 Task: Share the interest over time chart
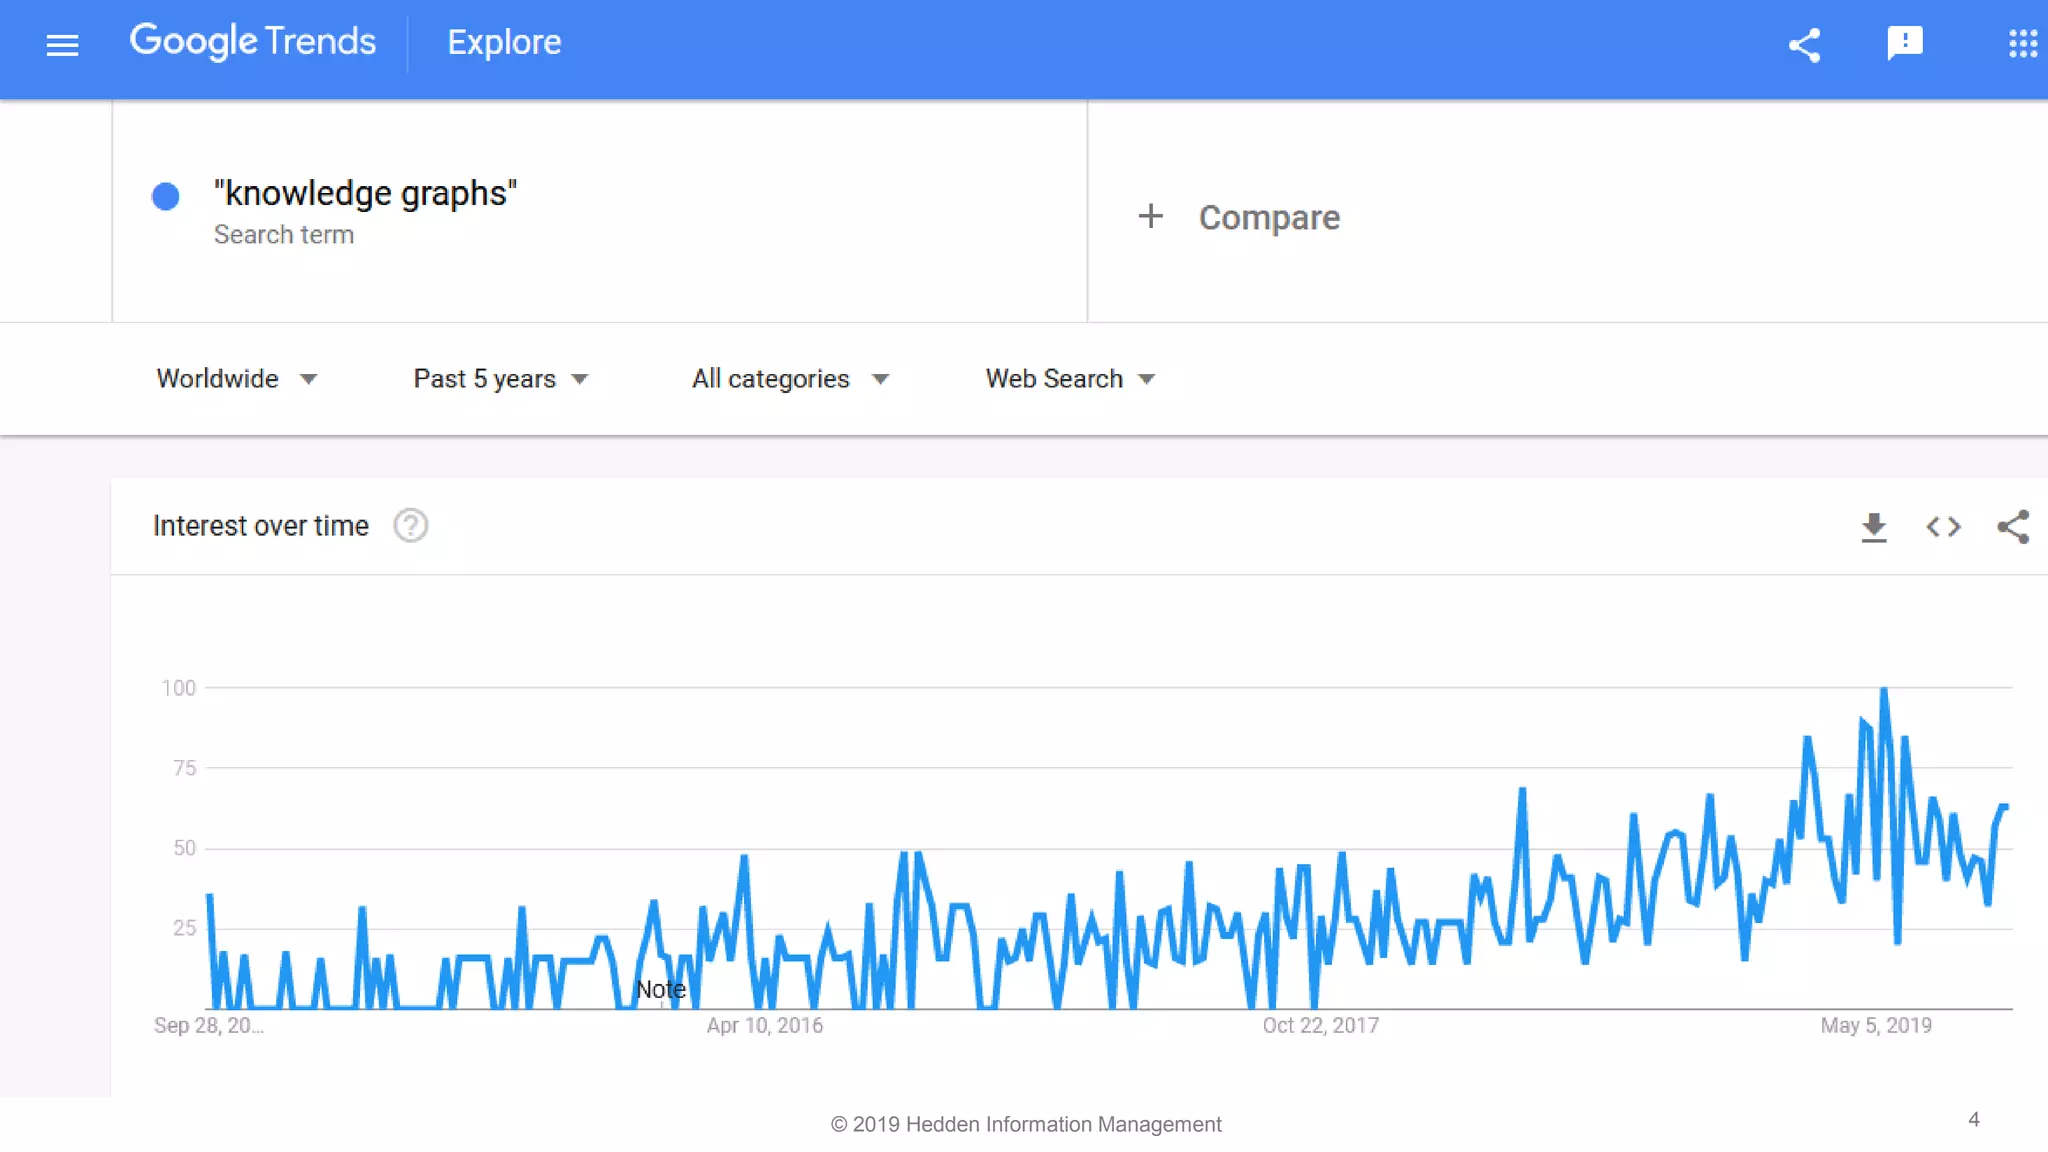pyautogui.click(x=2012, y=527)
